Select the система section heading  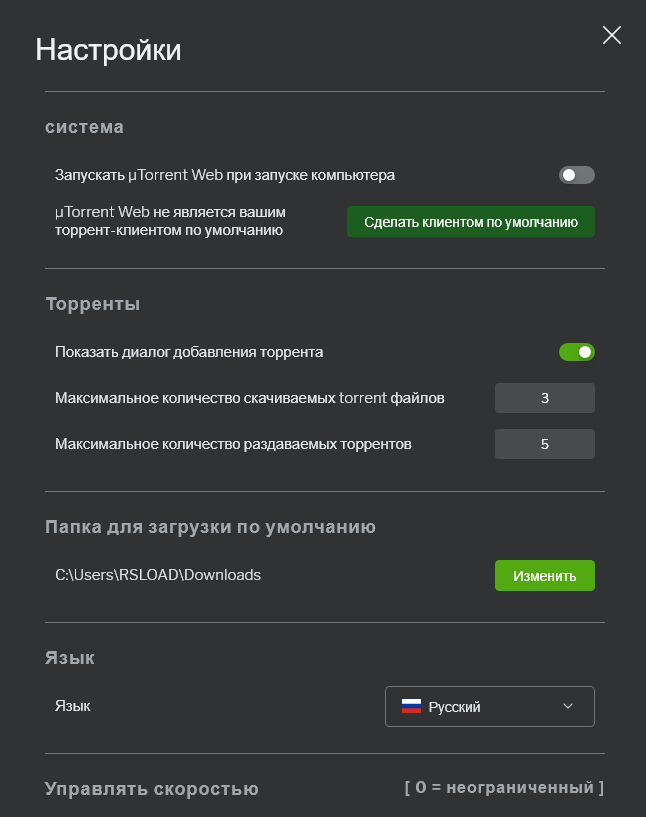pos(85,127)
